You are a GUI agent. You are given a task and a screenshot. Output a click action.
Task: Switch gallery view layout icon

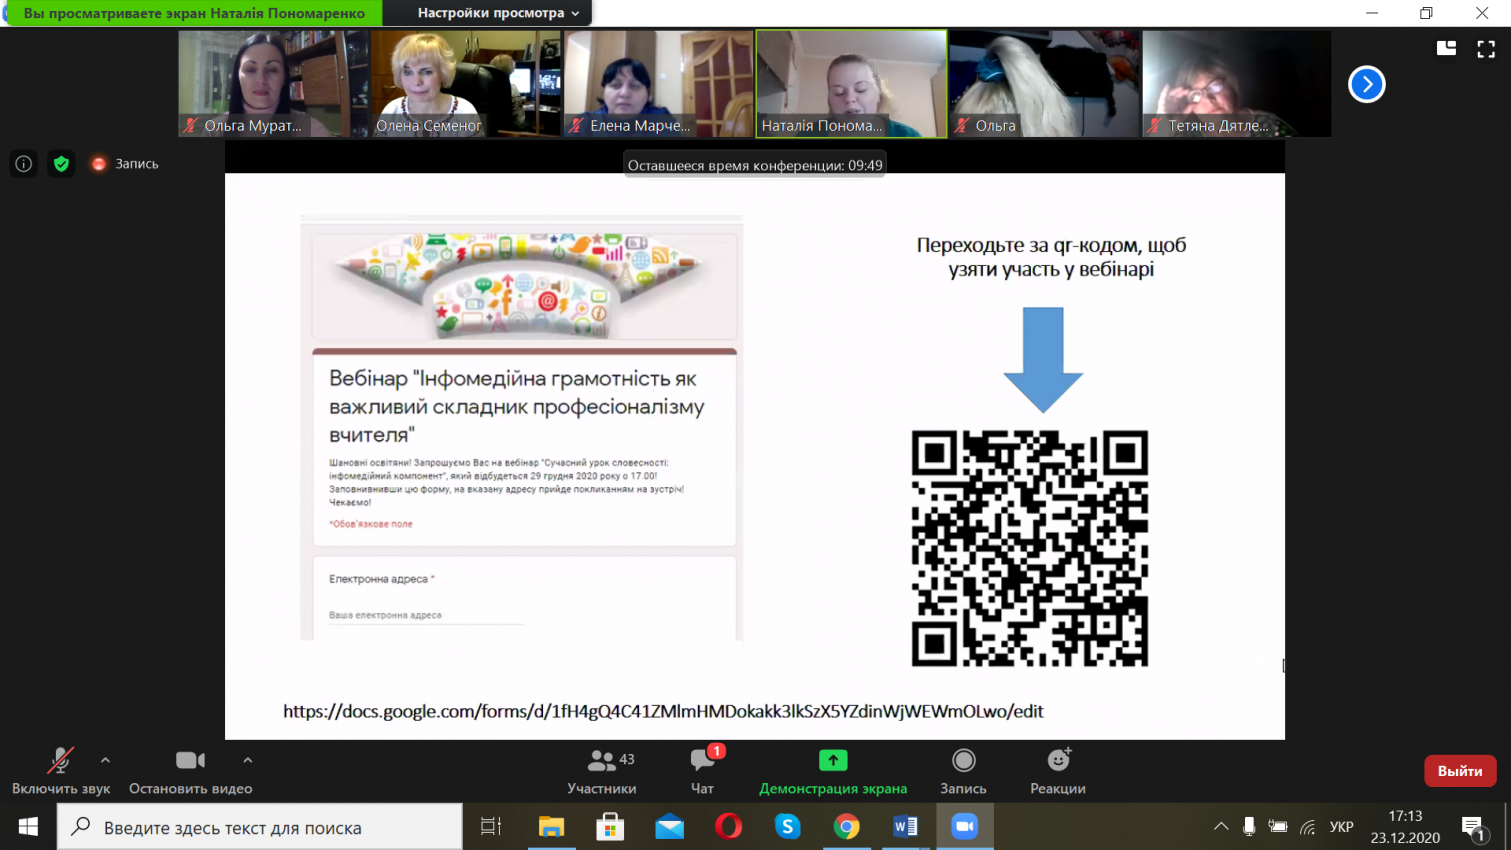point(1446,48)
